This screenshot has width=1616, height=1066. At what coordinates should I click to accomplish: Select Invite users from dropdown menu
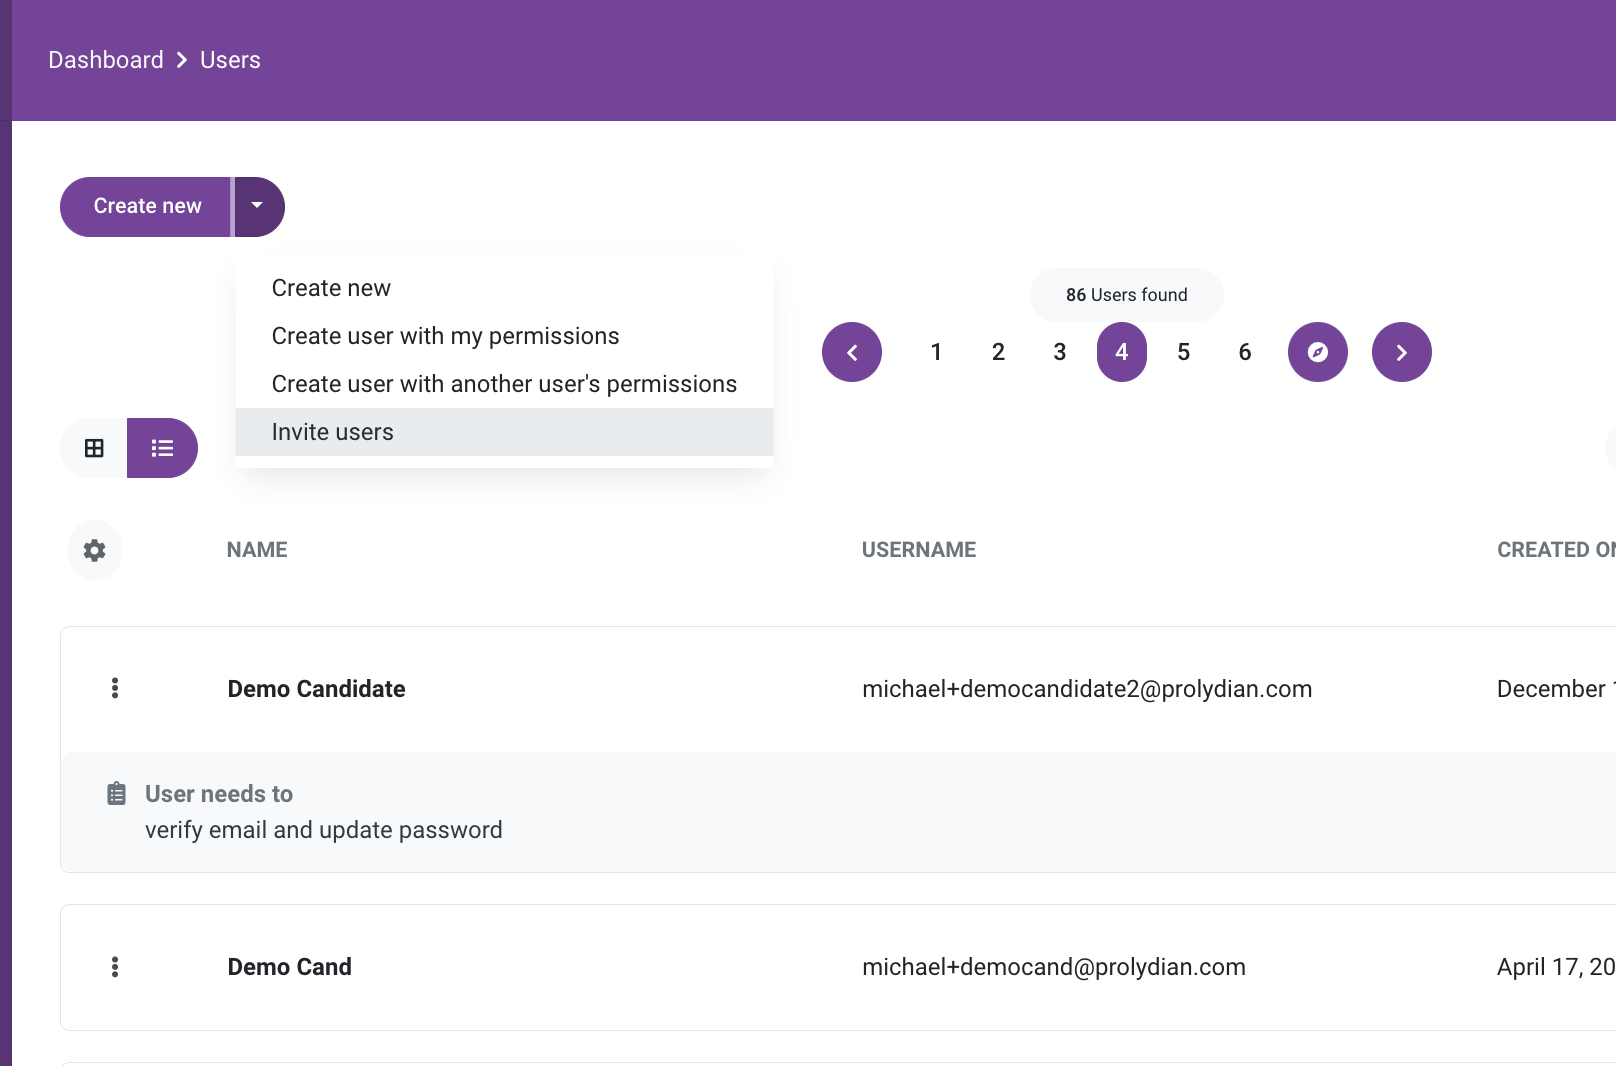tap(504, 432)
